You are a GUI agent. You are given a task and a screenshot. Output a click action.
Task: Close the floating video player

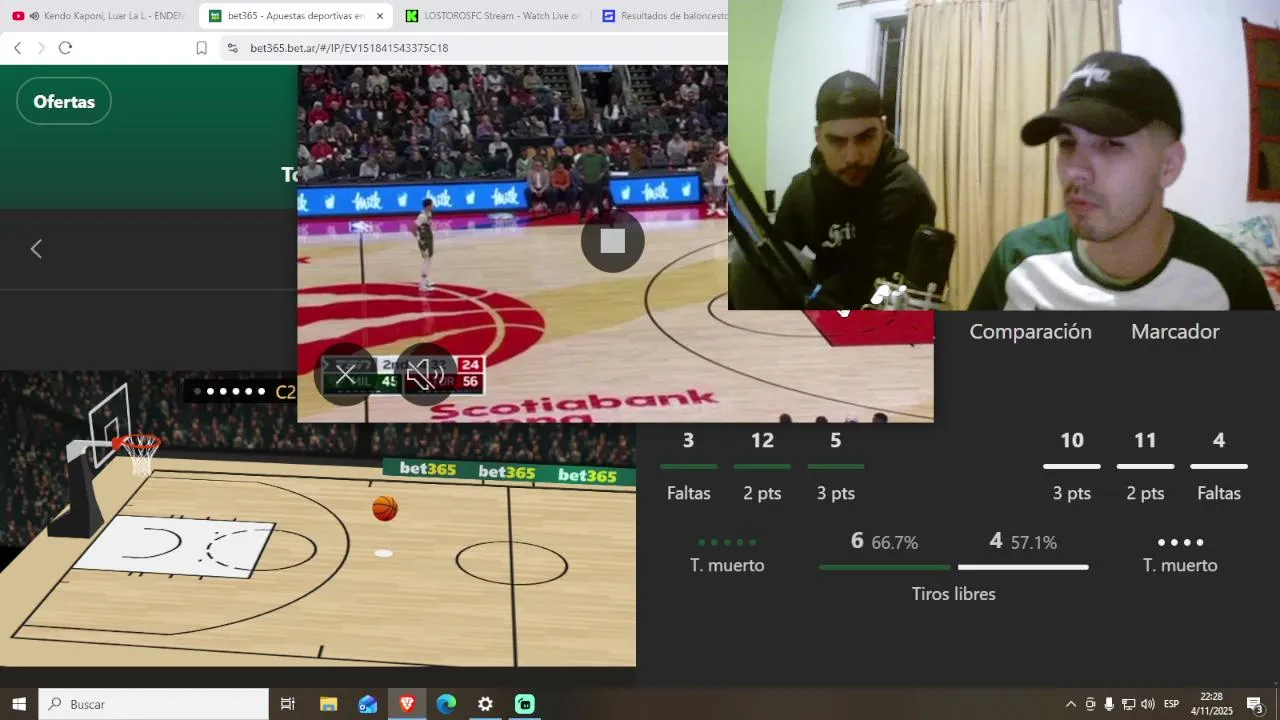(x=345, y=375)
